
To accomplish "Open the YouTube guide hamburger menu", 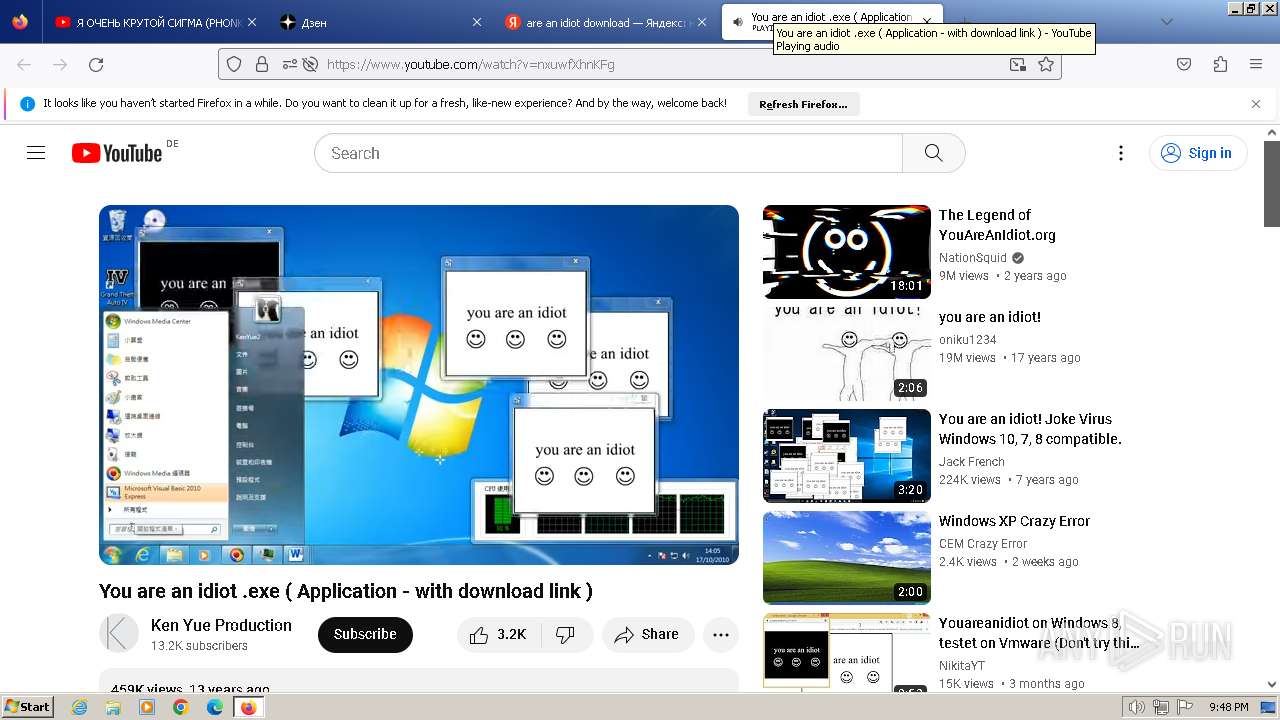I will tap(36, 153).
